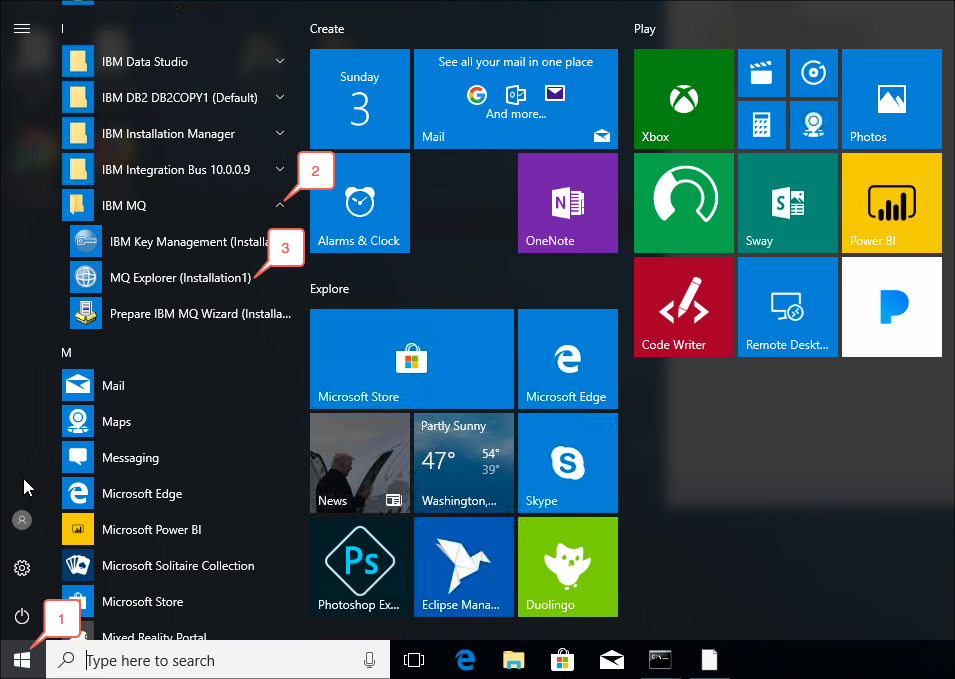Open the Code Writer tile

coord(683,307)
